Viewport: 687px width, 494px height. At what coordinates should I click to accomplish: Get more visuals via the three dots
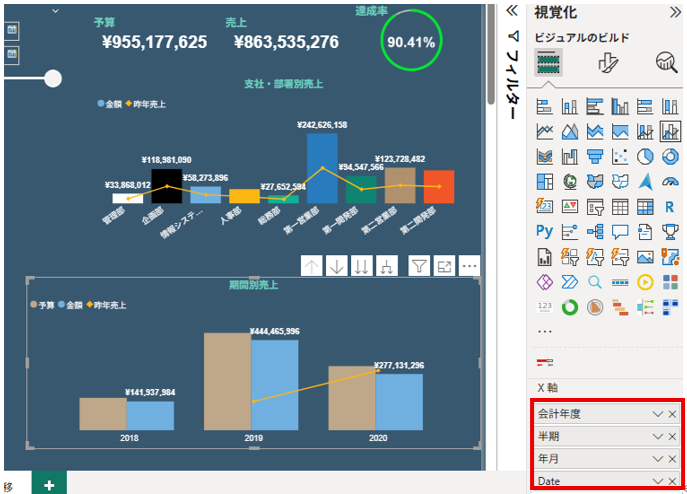point(545,332)
